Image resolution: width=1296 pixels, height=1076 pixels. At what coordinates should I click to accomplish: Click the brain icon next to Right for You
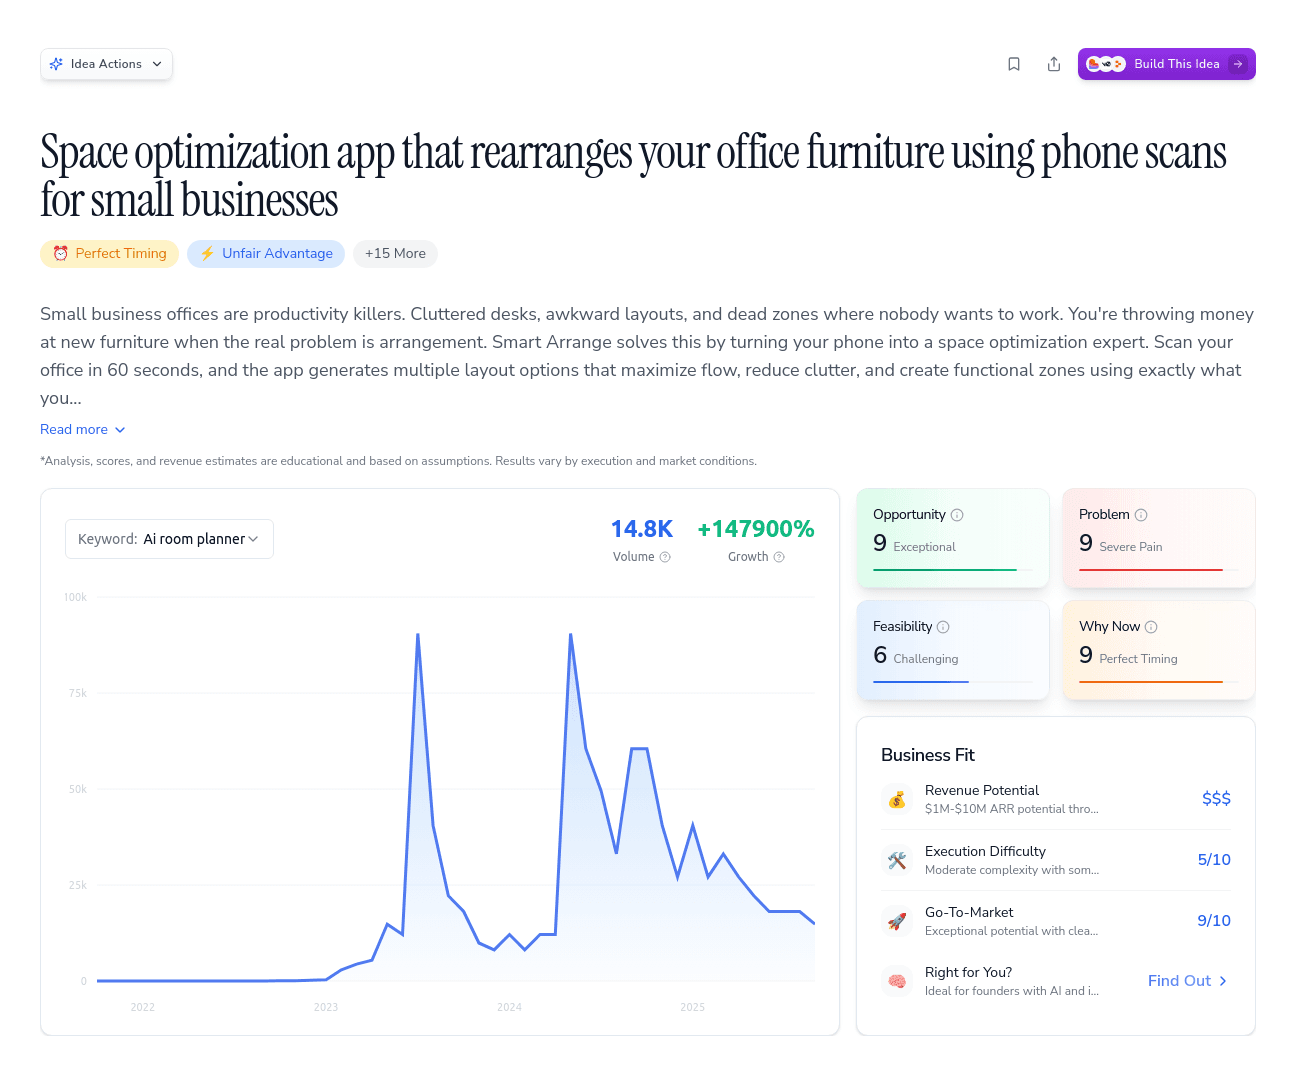pos(897,981)
